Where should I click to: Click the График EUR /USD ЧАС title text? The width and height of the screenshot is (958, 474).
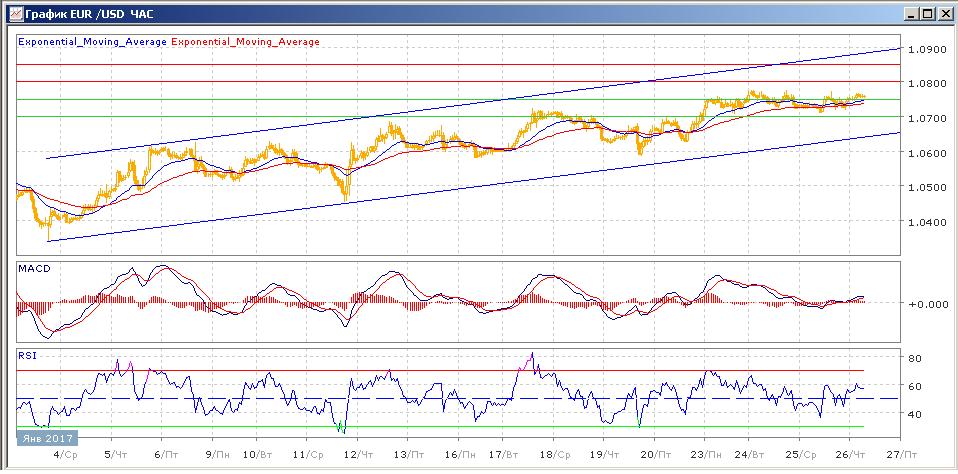coord(89,13)
